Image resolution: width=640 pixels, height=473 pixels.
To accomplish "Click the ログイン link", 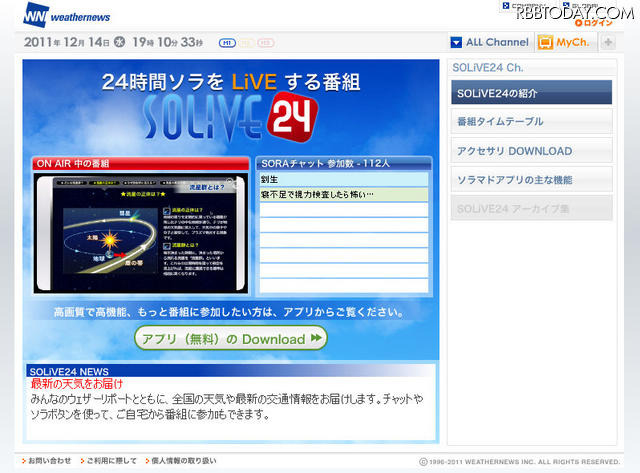I will pos(594,23).
